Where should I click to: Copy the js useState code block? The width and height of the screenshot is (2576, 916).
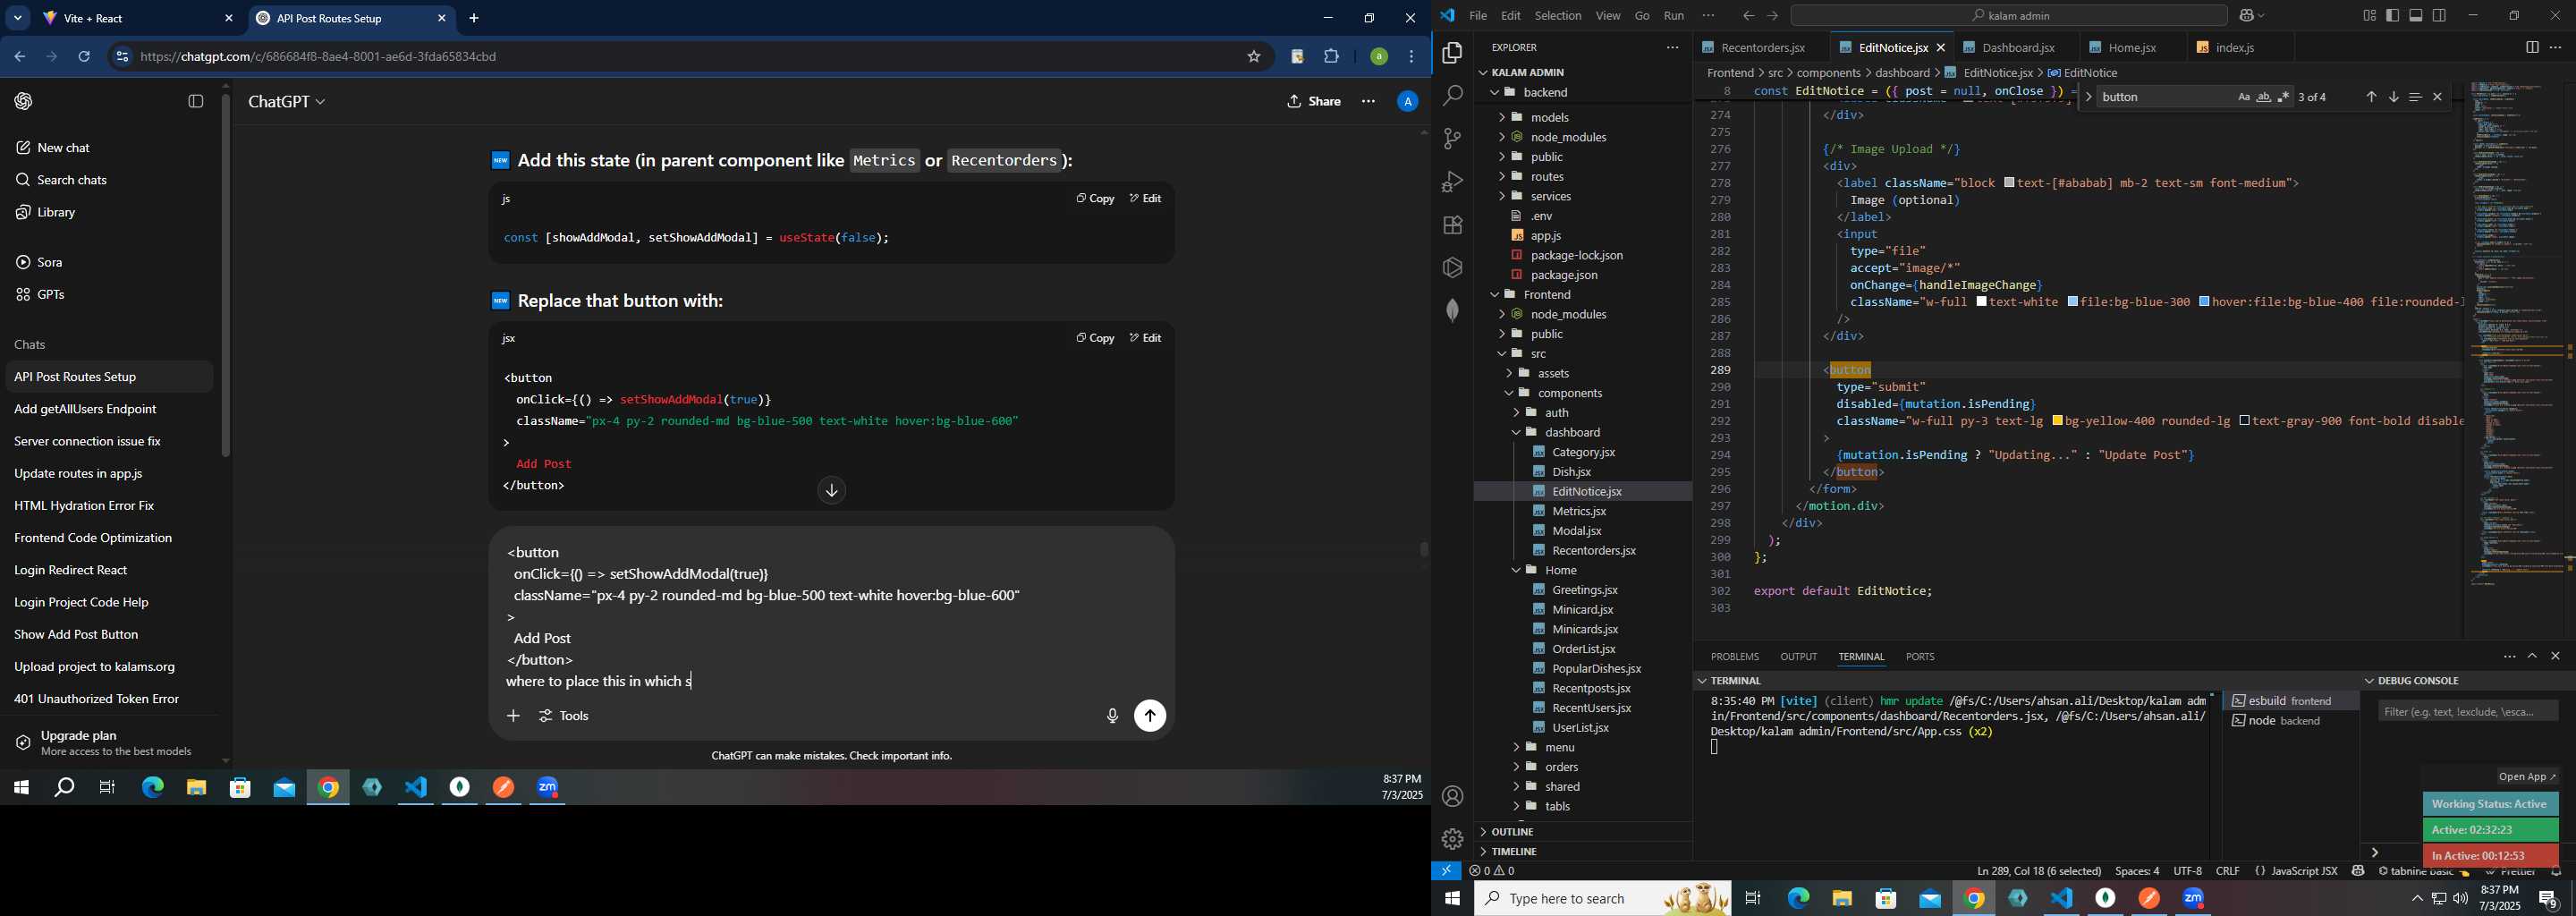(x=1094, y=199)
